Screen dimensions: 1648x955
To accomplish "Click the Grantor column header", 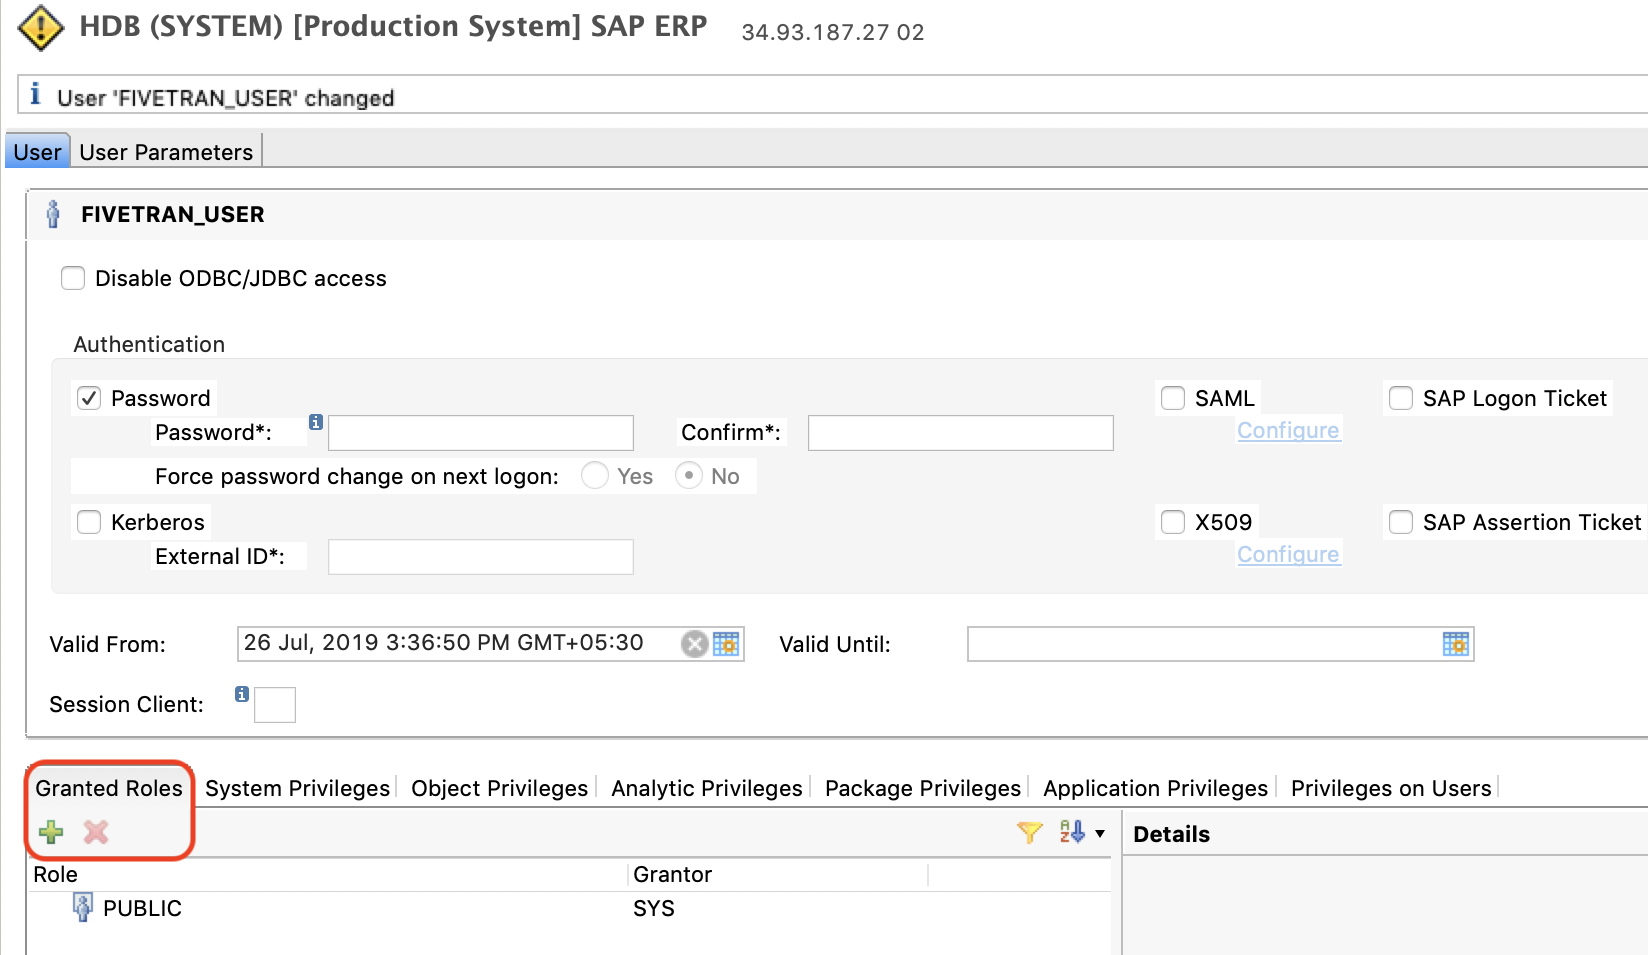I will pyautogui.click(x=779, y=874).
